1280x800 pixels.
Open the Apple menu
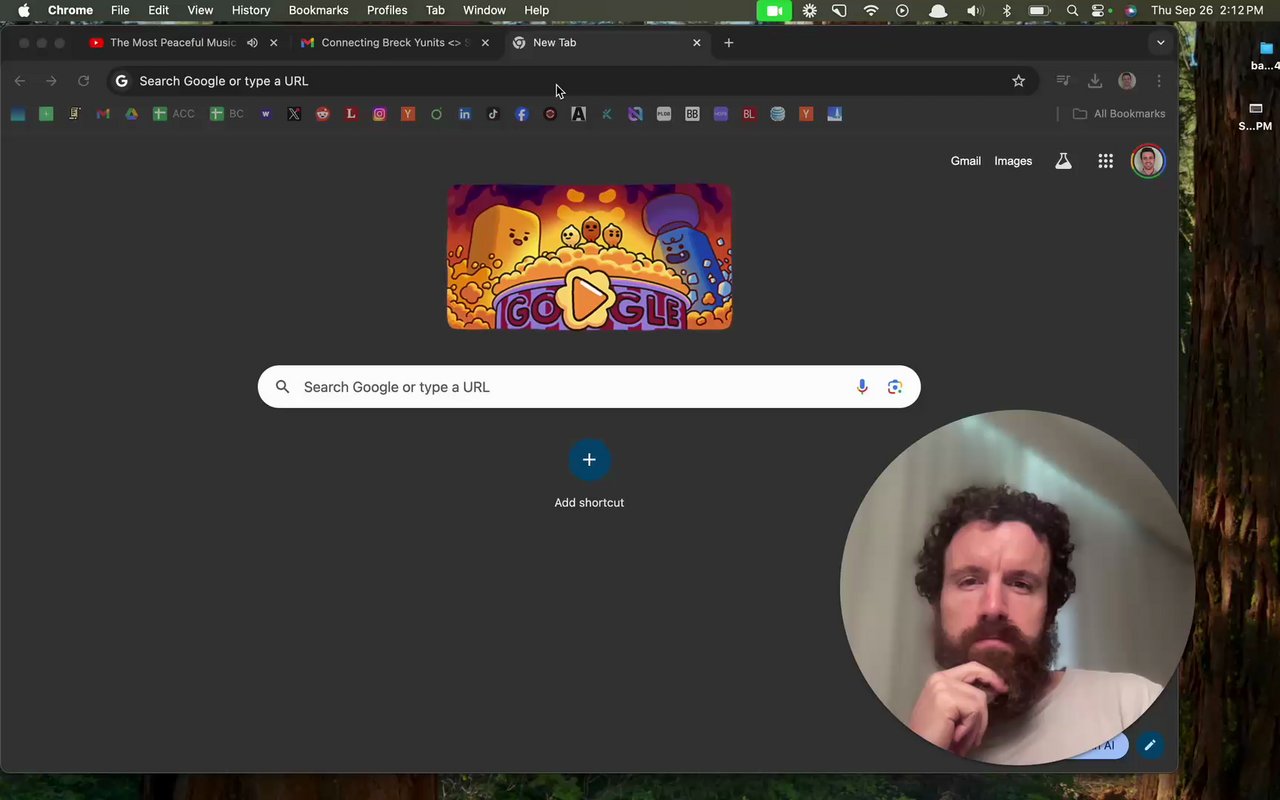(23, 10)
